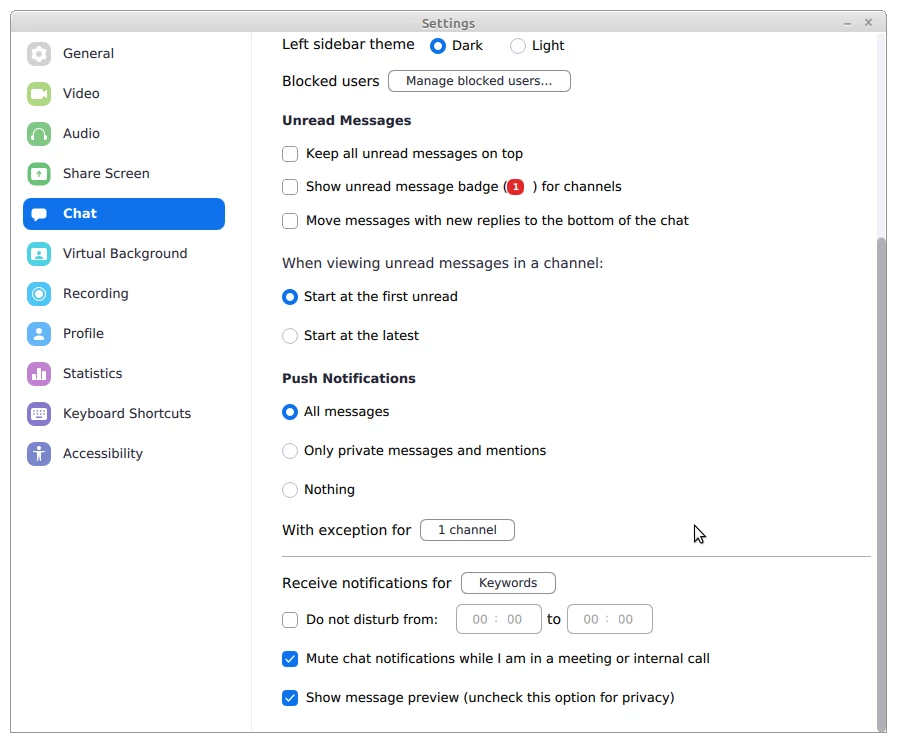Select Only private messages and mentions

pyautogui.click(x=290, y=451)
